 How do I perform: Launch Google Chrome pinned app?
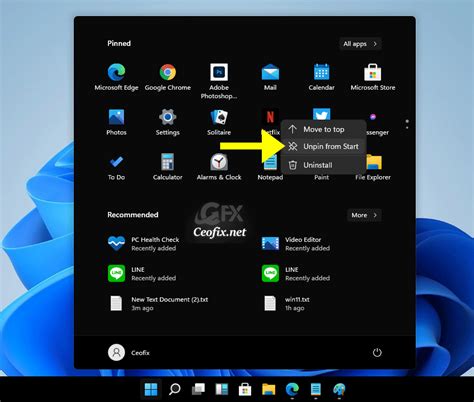[168, 77]
